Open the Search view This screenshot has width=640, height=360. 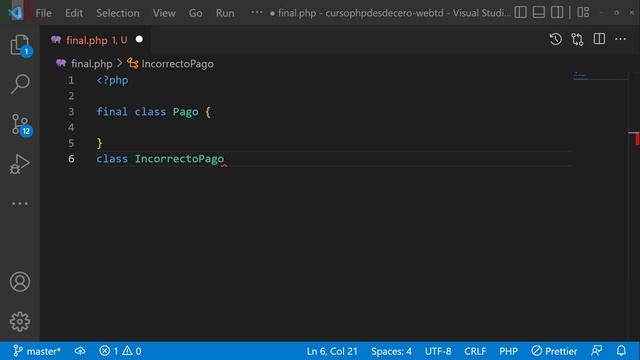click(20, 84)
